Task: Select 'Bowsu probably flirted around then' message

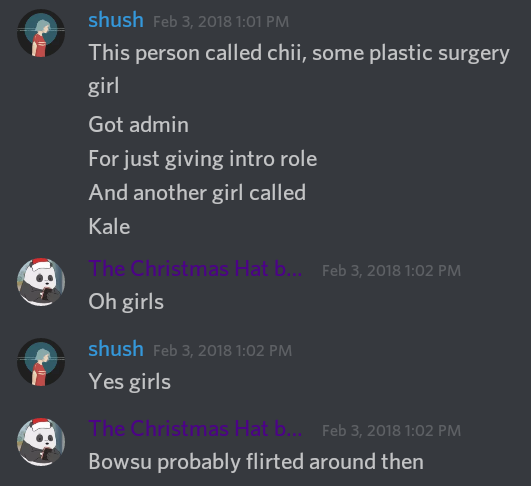Action: tap(256, 462)
